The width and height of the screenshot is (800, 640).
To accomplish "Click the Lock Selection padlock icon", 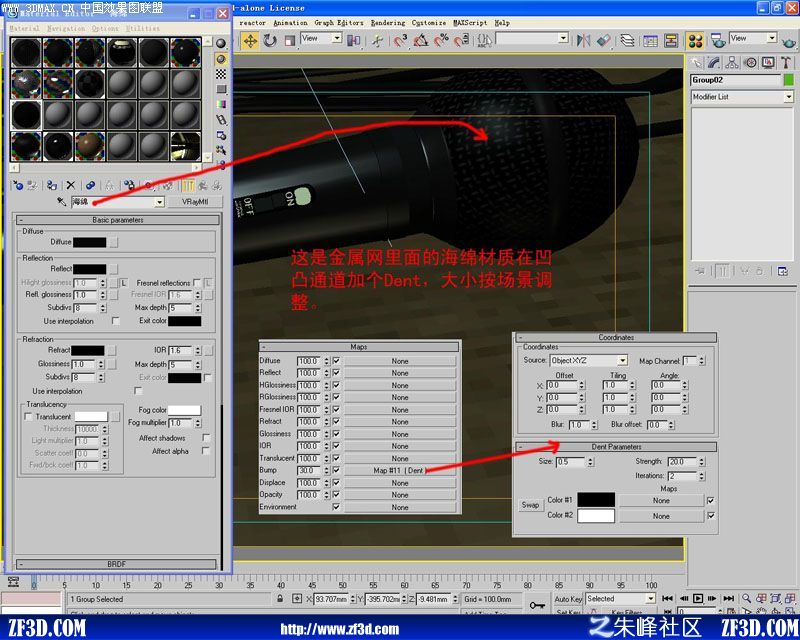I will [280, 599].
